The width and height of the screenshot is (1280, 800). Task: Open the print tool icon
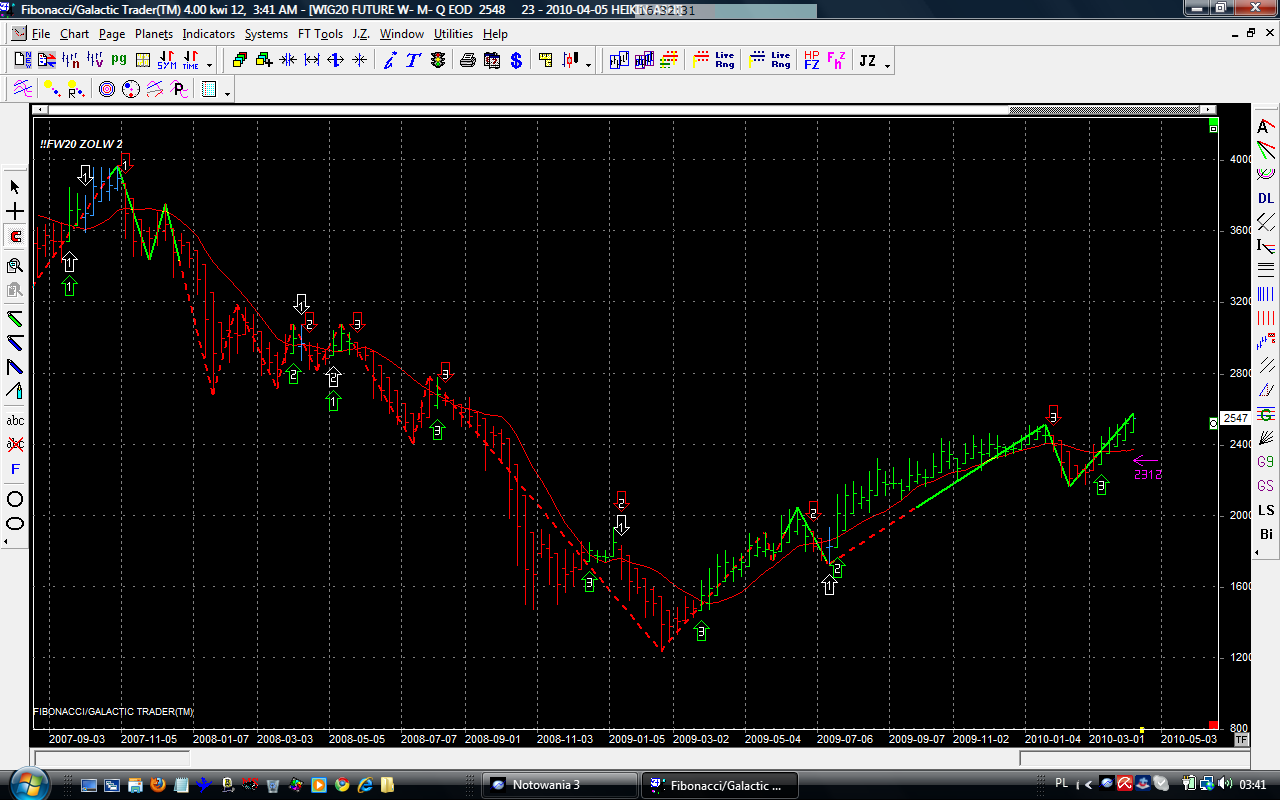click(467, 61)
